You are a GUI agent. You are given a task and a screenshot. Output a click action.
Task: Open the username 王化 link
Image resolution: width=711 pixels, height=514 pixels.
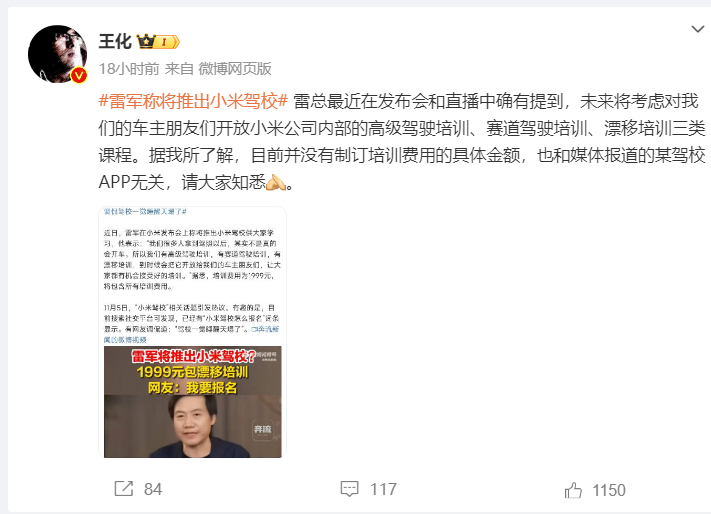click(x=115, y=42)
